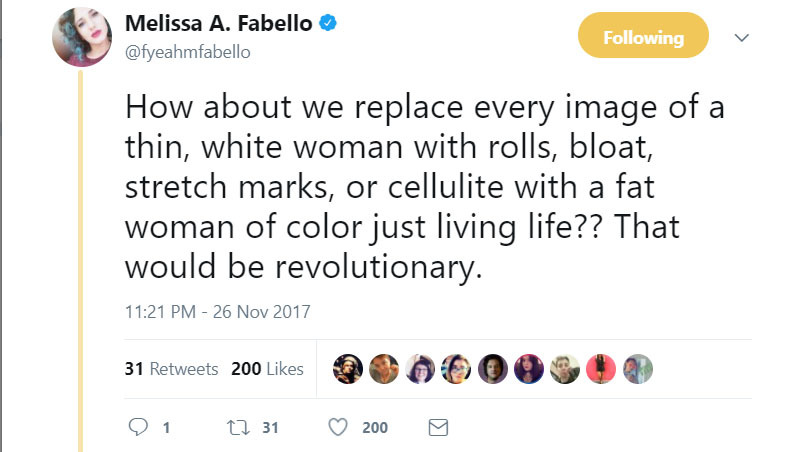Viewport: 799px width, 452px height.
Task: Open Melissa A. Fabello's profile avatar
Action: tap(82, 37)
